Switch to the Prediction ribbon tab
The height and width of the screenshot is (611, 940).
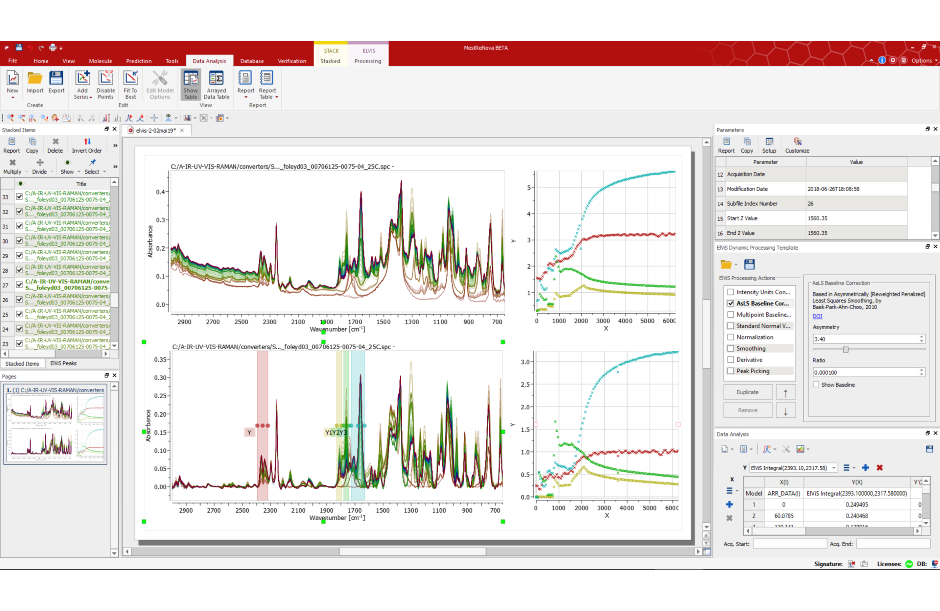pos(139,61)
